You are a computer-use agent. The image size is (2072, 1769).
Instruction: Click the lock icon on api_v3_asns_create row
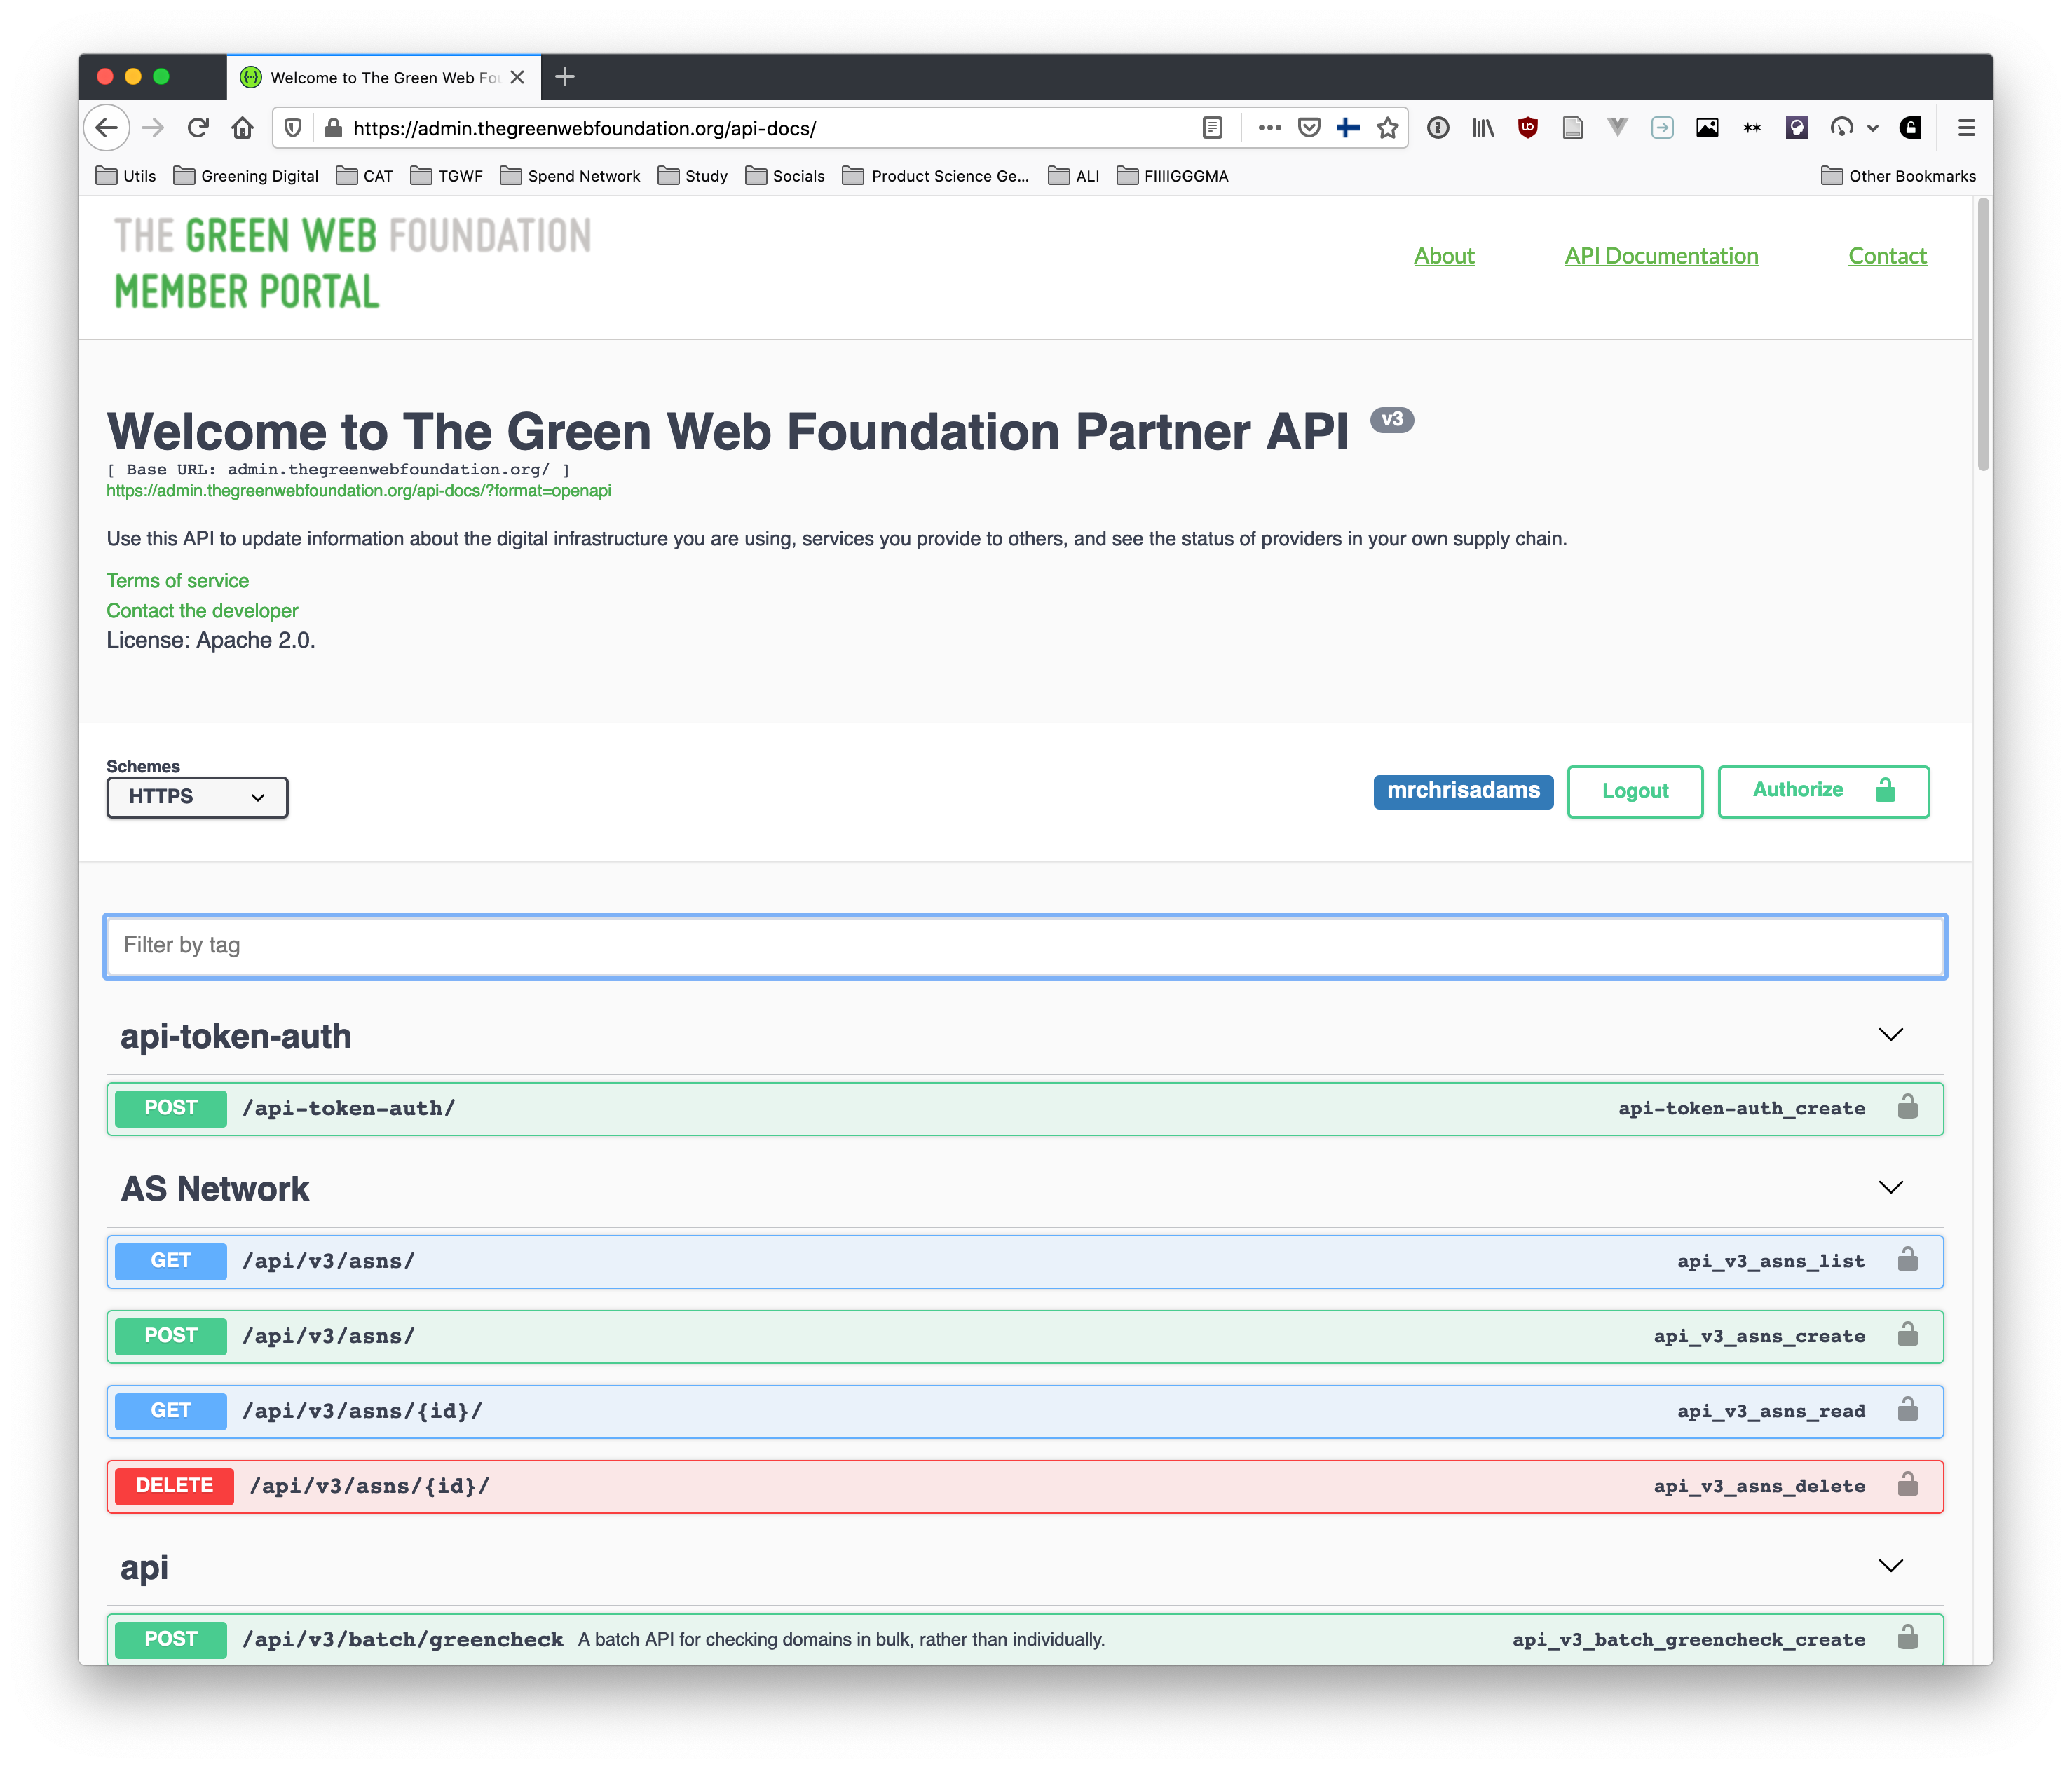tap(1908, 1335)
